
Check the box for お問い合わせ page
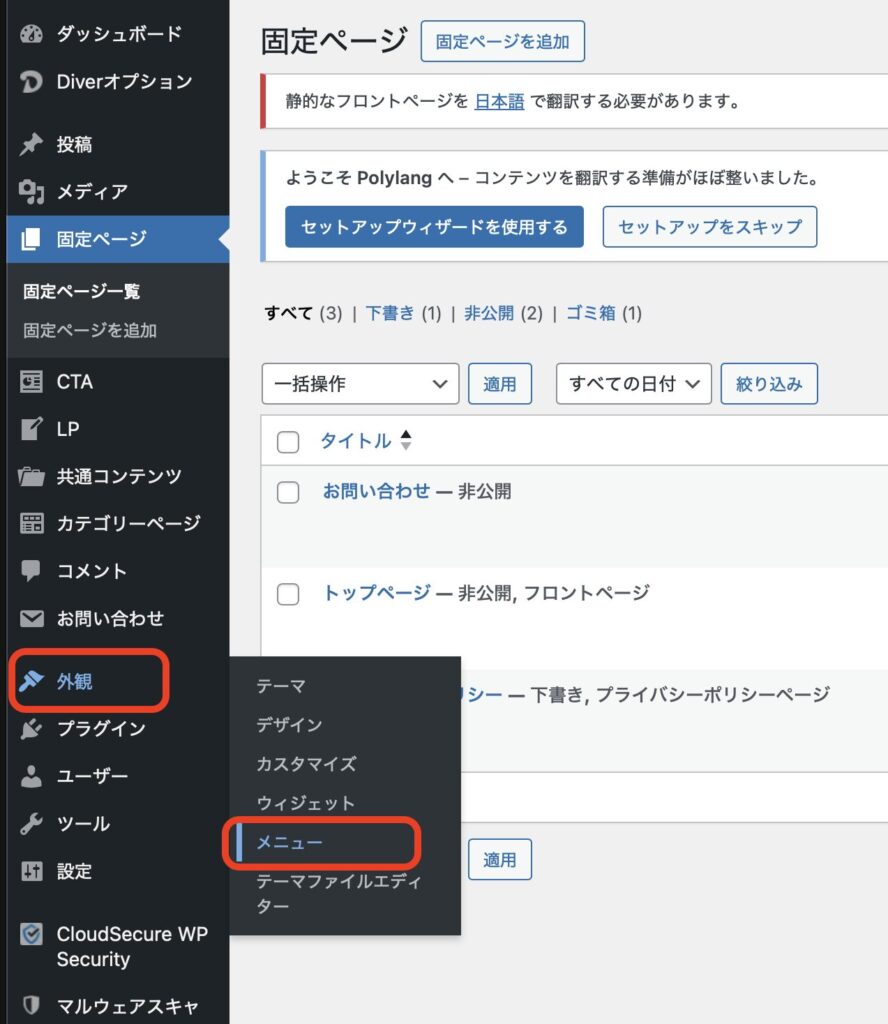[288, 492]
